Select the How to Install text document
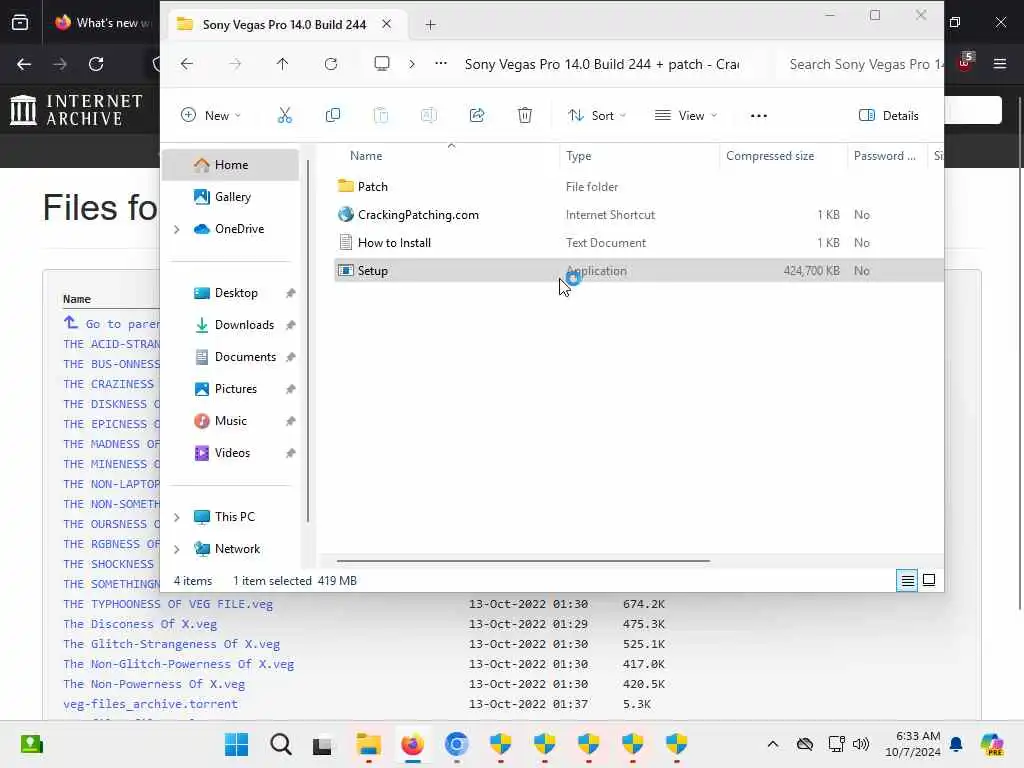 click(x=638, y=243)
